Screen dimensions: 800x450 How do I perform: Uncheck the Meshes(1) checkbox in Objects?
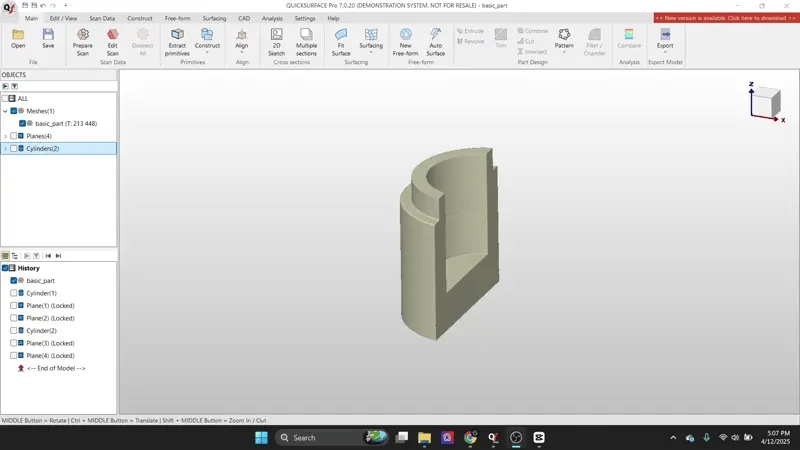click(14, 111)
